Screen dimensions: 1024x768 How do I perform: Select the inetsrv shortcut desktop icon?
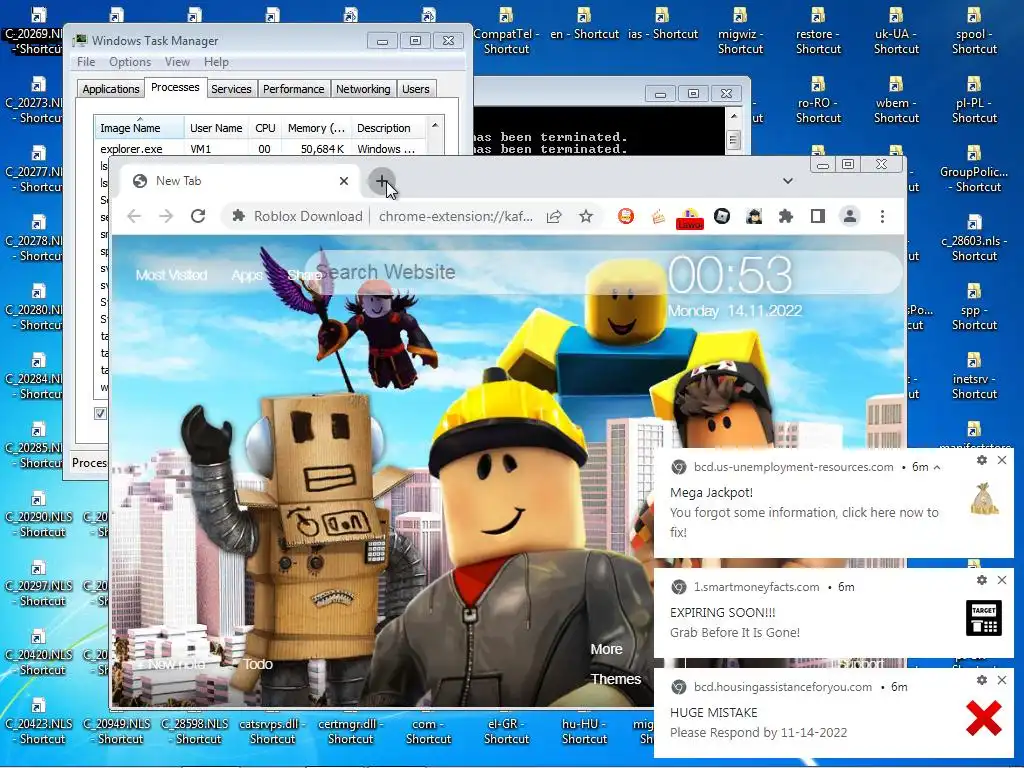point(974,377)
